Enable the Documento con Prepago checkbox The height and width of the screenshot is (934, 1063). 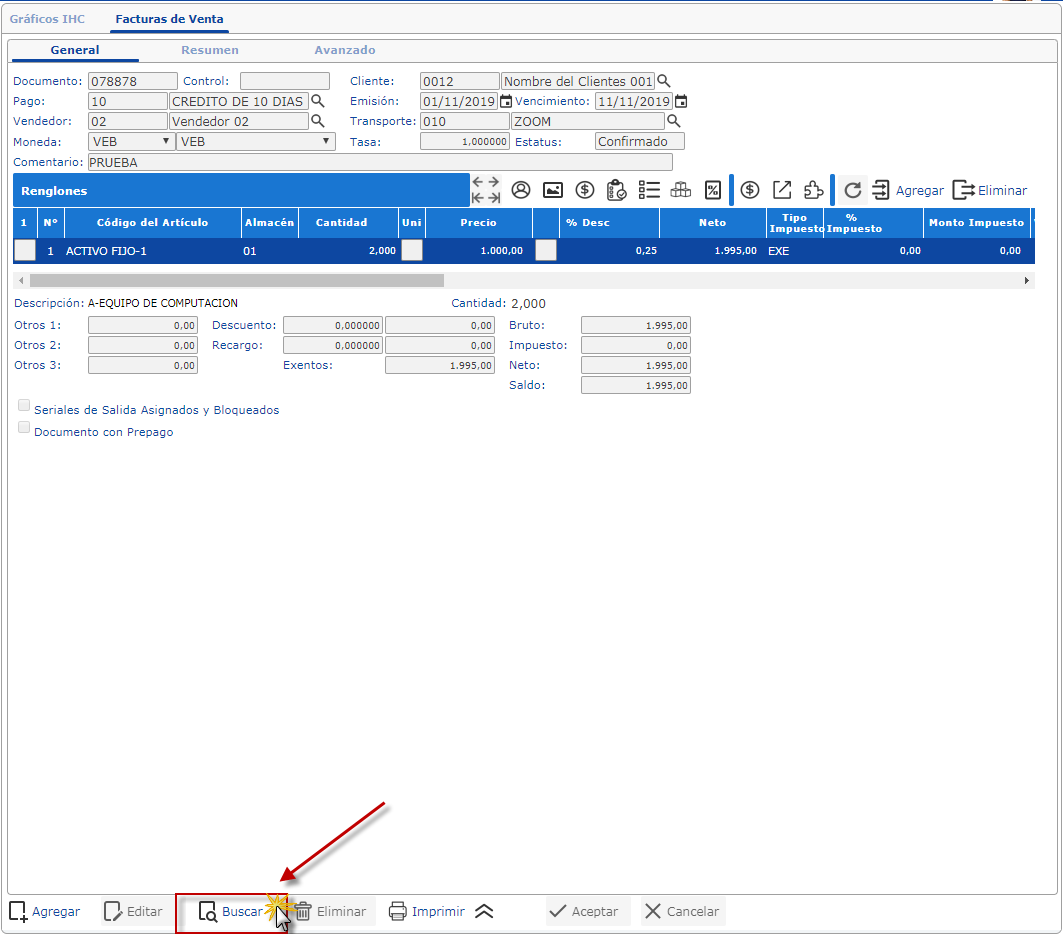pos(24,428)
